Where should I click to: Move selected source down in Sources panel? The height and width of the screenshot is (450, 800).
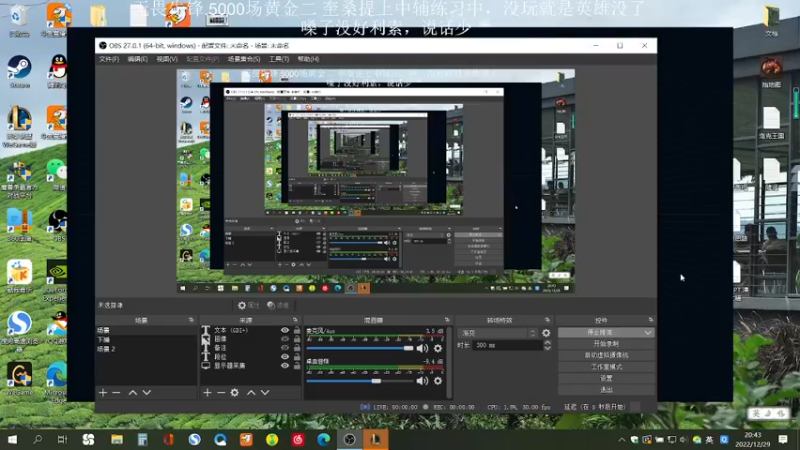pyautogui.click(x=265, y=392)
